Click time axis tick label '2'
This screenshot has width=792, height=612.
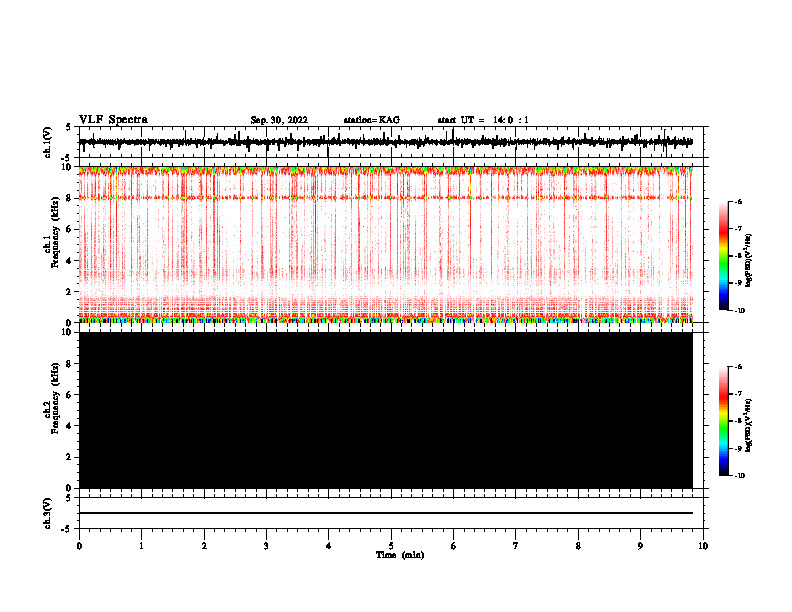[x=204, y=546]
